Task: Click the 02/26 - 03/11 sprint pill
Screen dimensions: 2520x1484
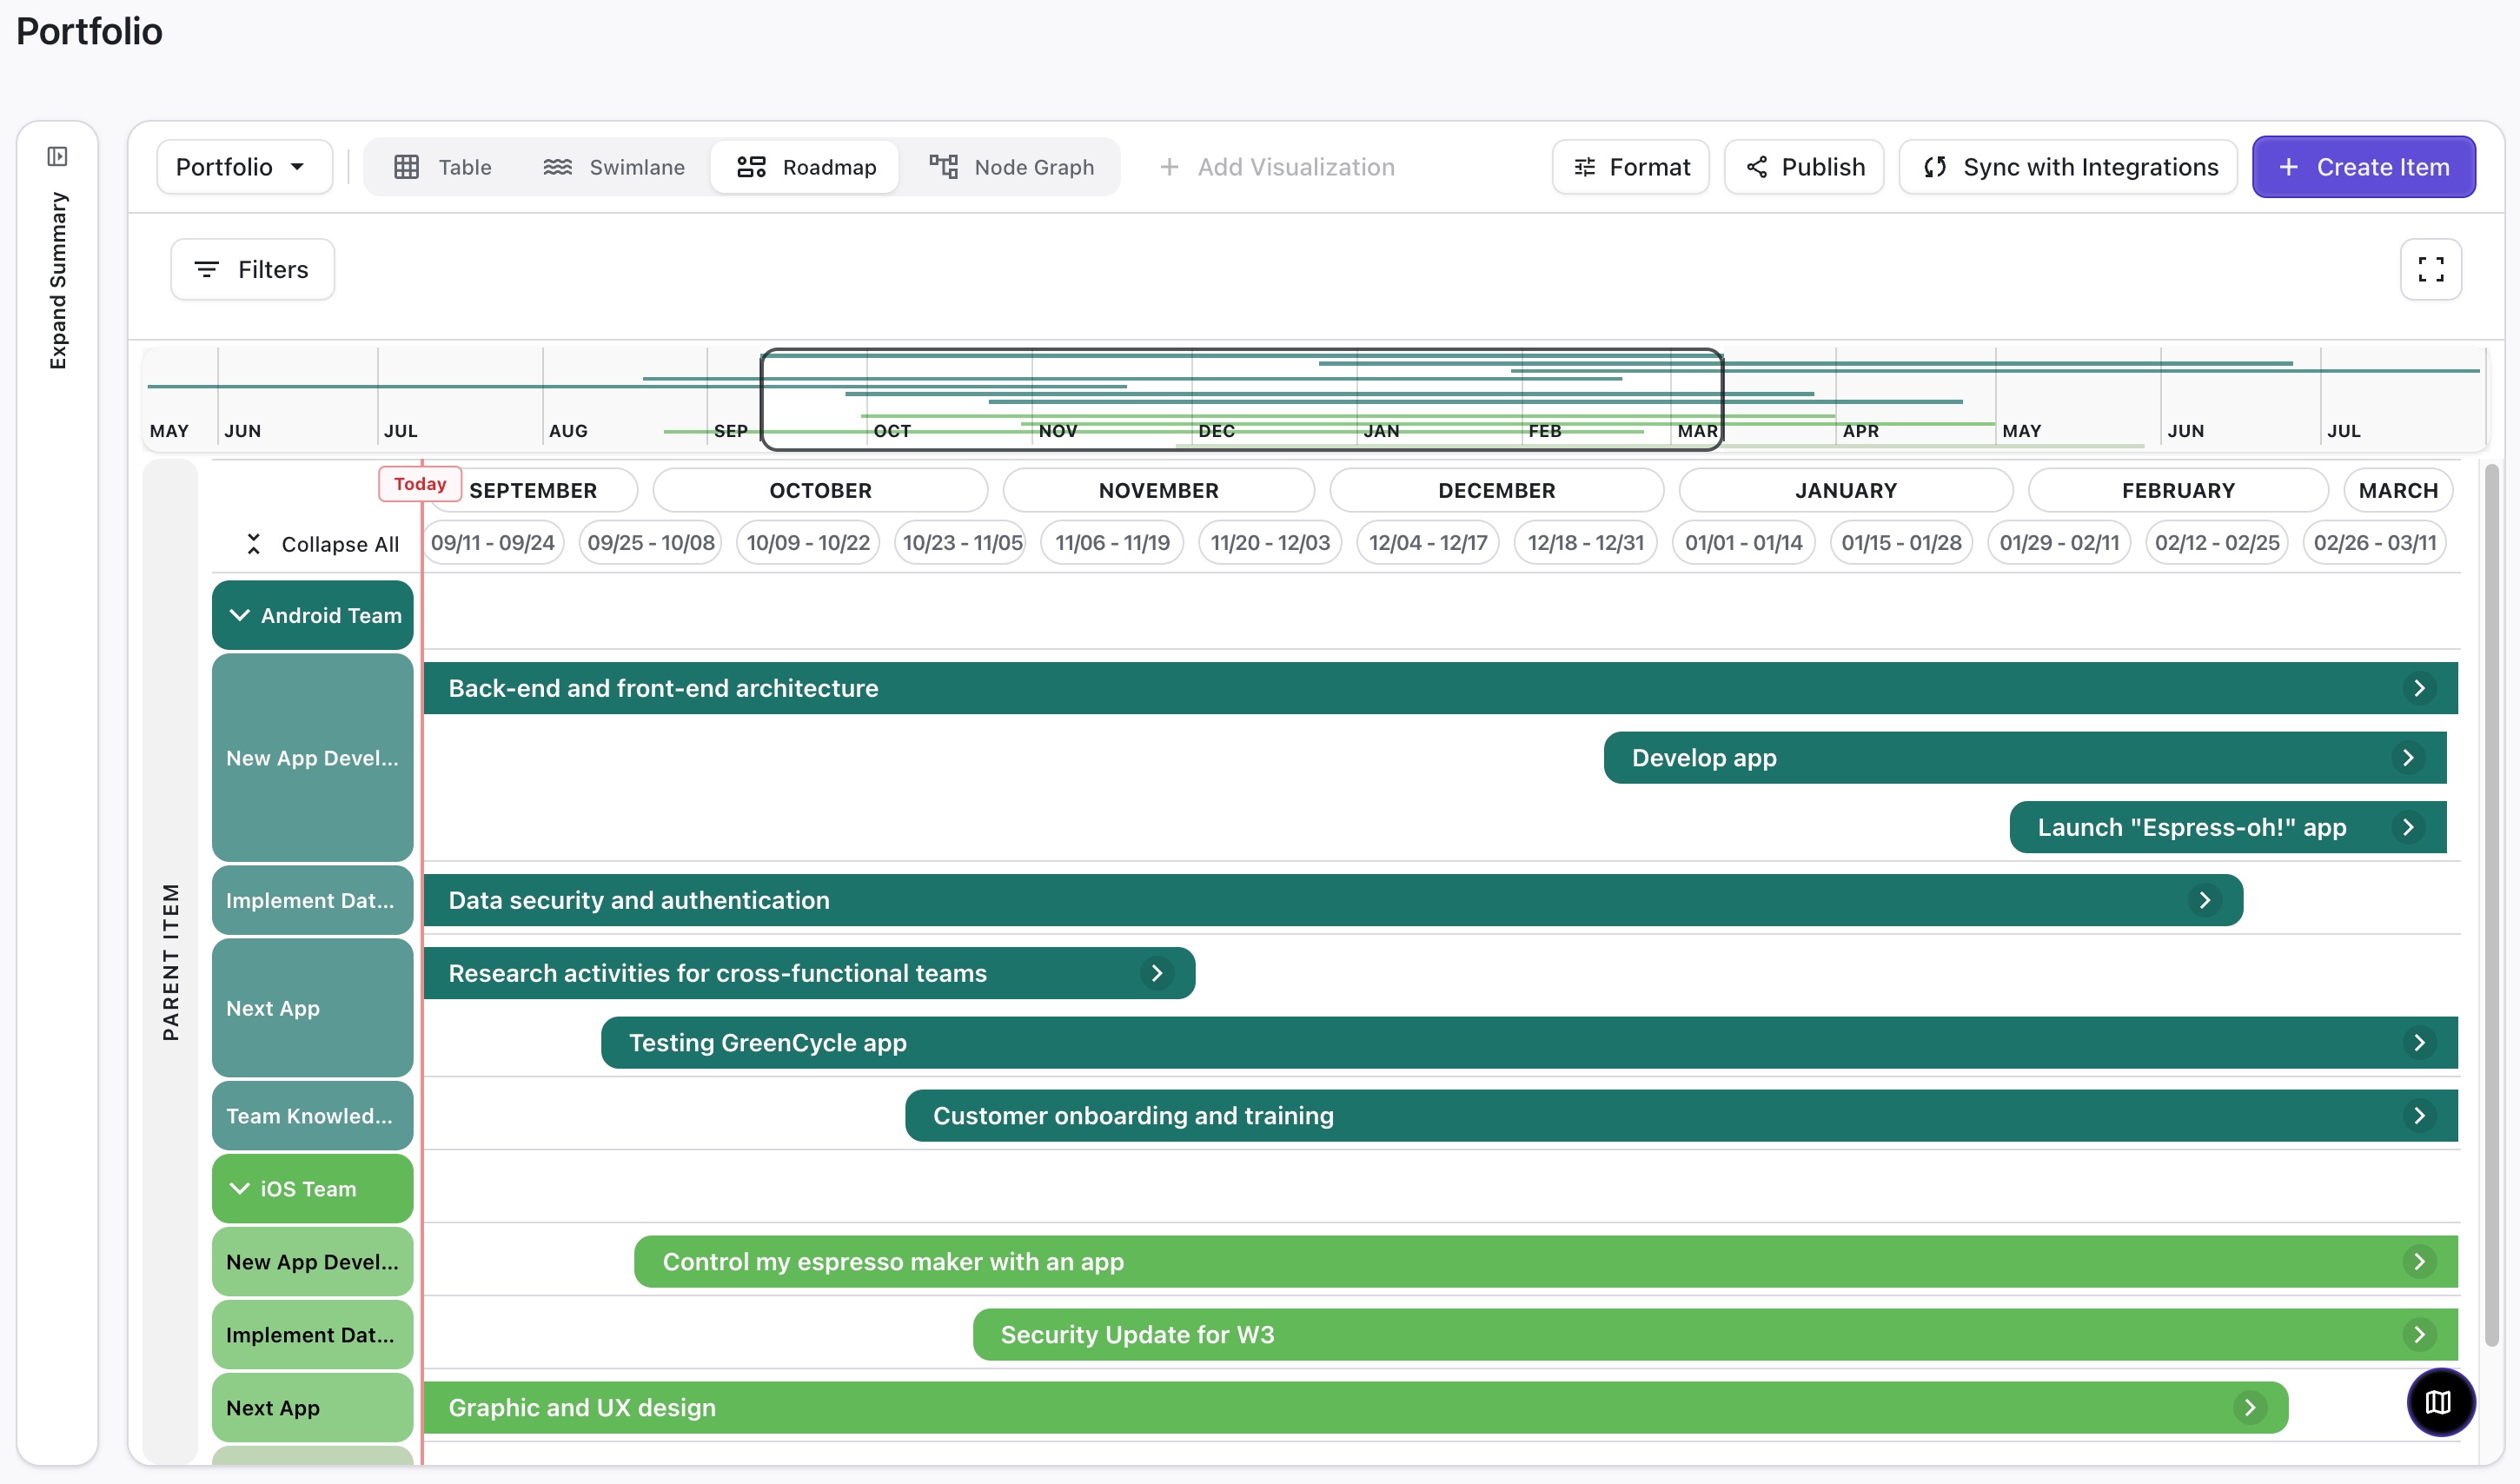Action: 2375,543
